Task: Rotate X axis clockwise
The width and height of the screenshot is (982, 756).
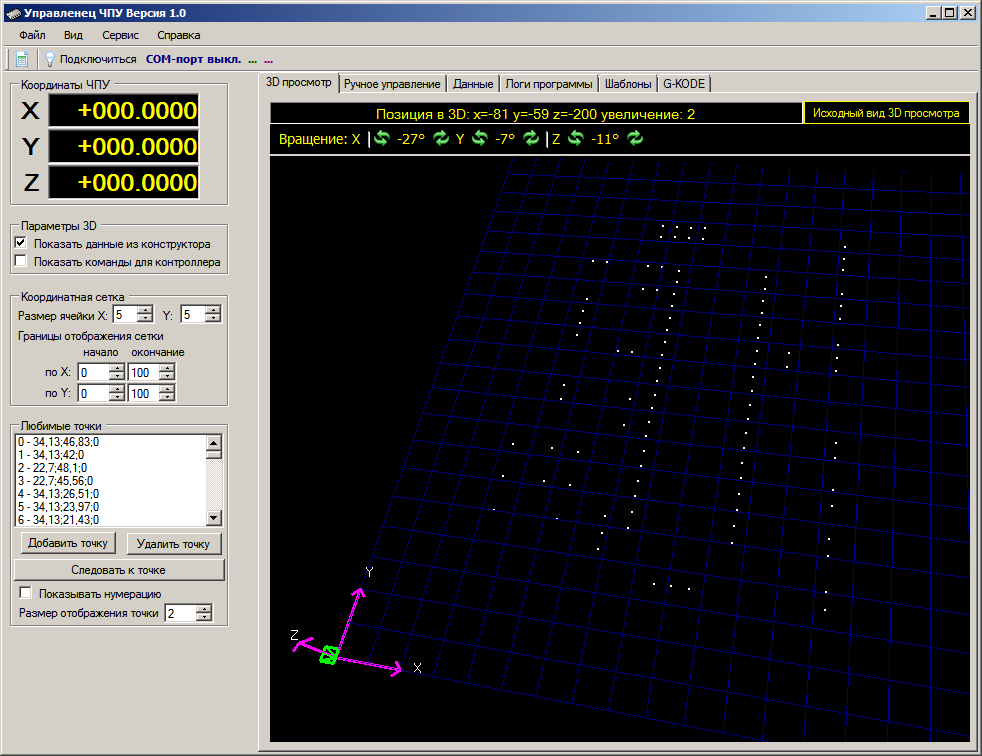Action: pyautogui.click(x=441, y=139)
